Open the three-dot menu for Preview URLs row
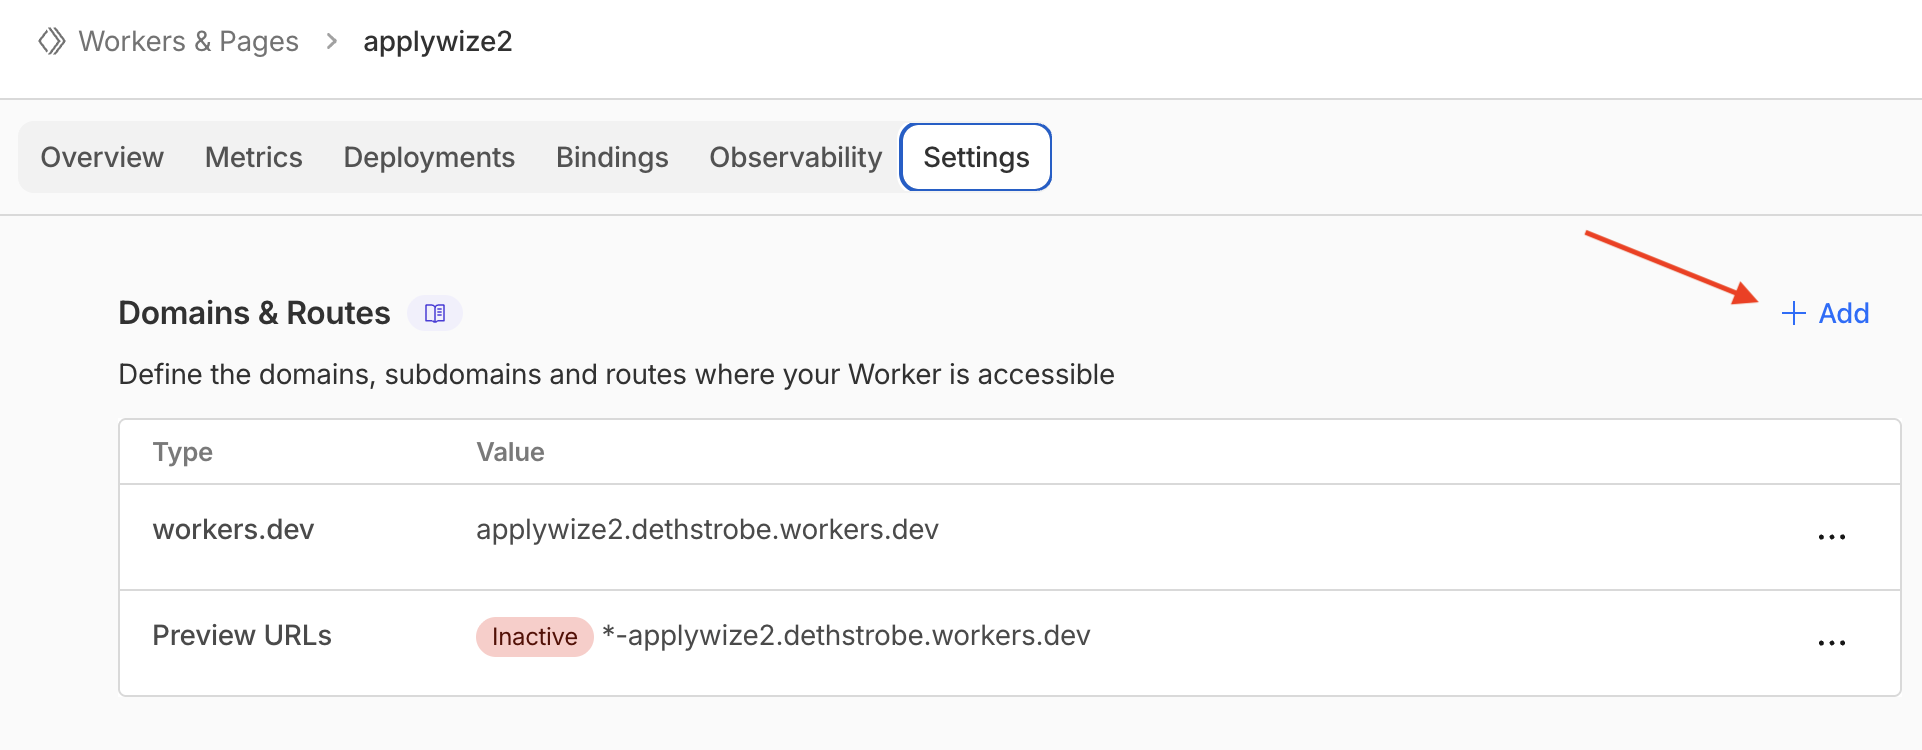This screenshot has width=1922, height=750. pyautogui.click(x=1832, y=643)
